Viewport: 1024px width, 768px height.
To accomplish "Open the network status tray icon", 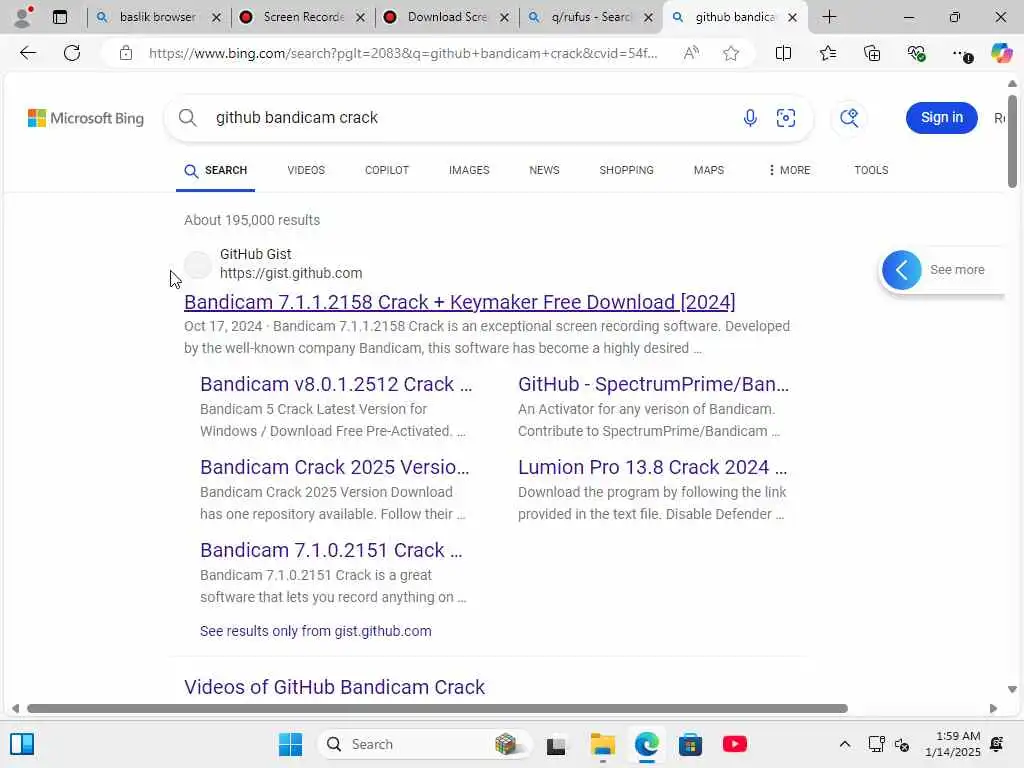I will tap(876, 744).
